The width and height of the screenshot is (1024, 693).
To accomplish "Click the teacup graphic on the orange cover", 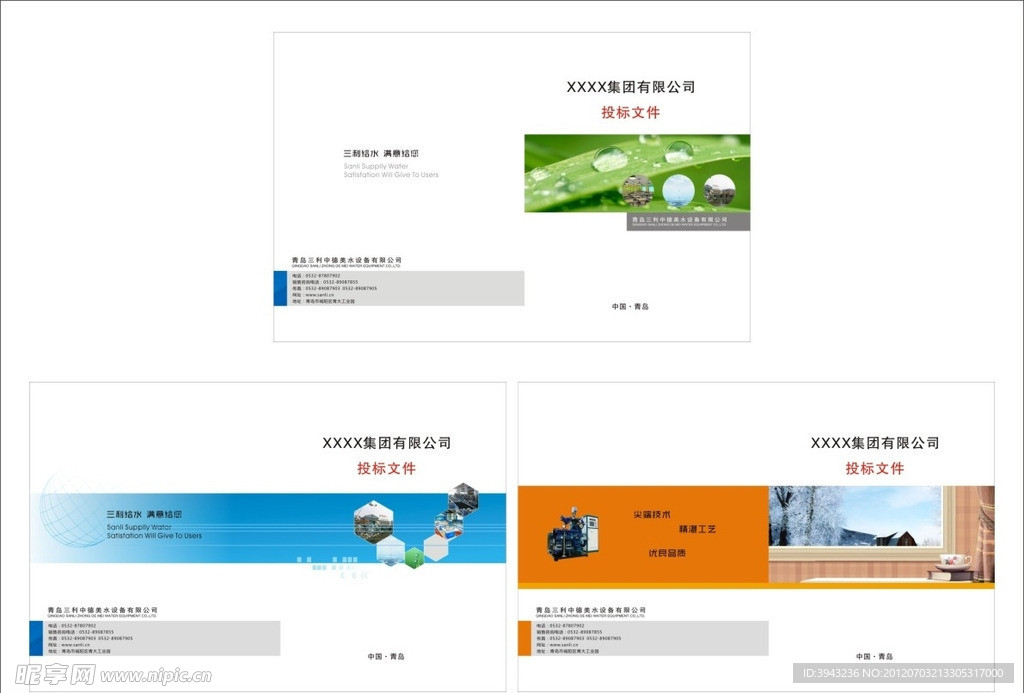I will [957, 562].
